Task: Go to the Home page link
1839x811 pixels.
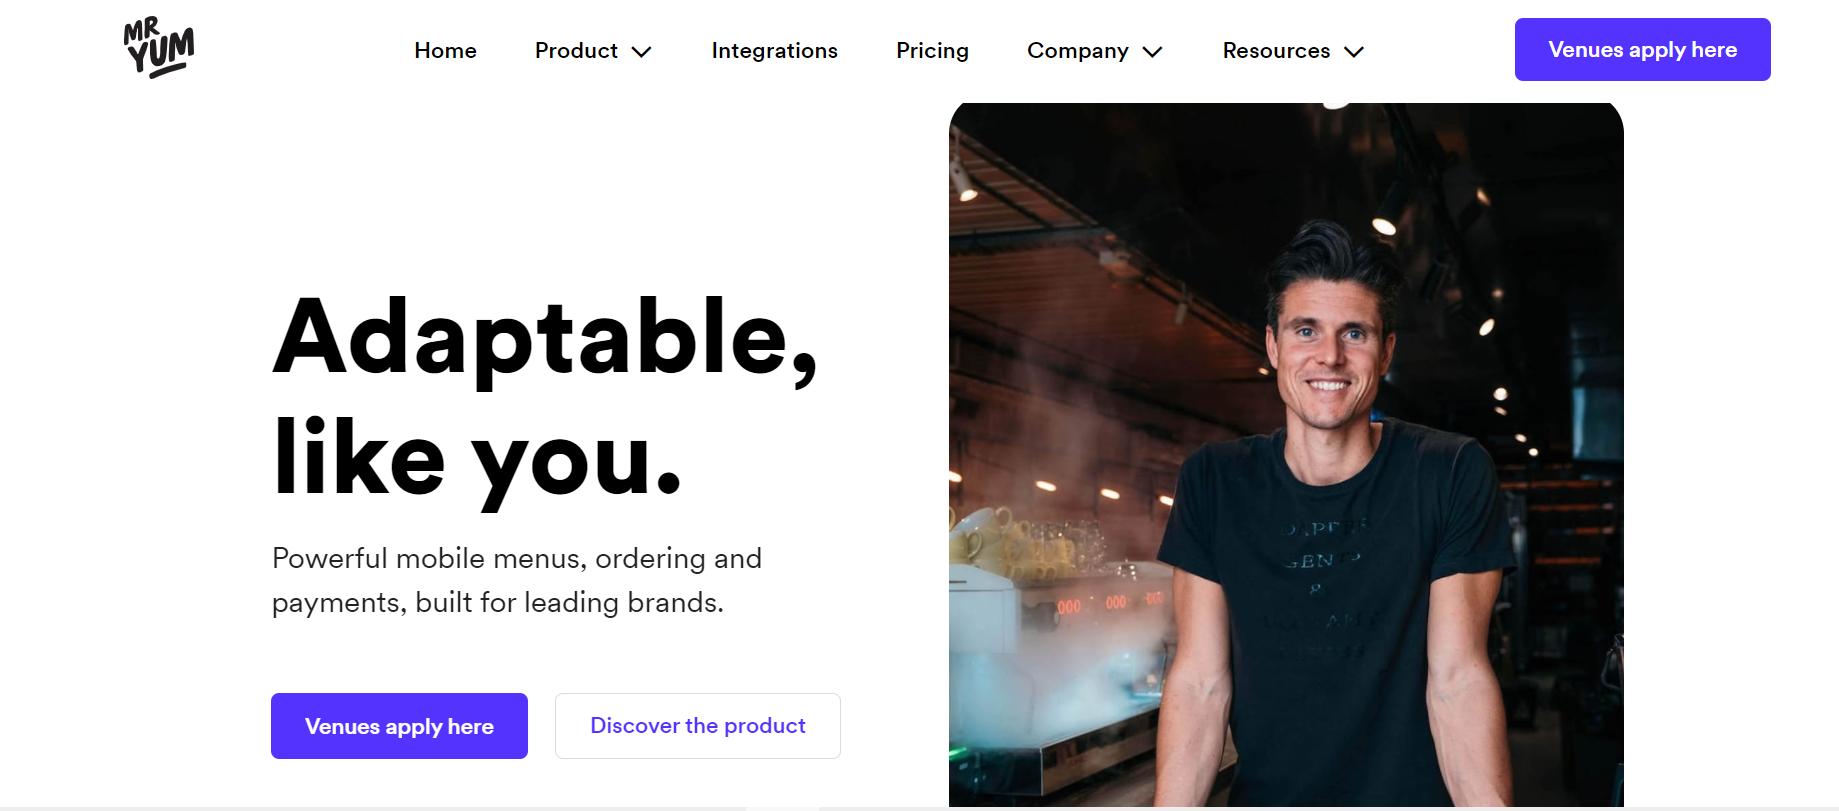Action: (x=445, y=51)
